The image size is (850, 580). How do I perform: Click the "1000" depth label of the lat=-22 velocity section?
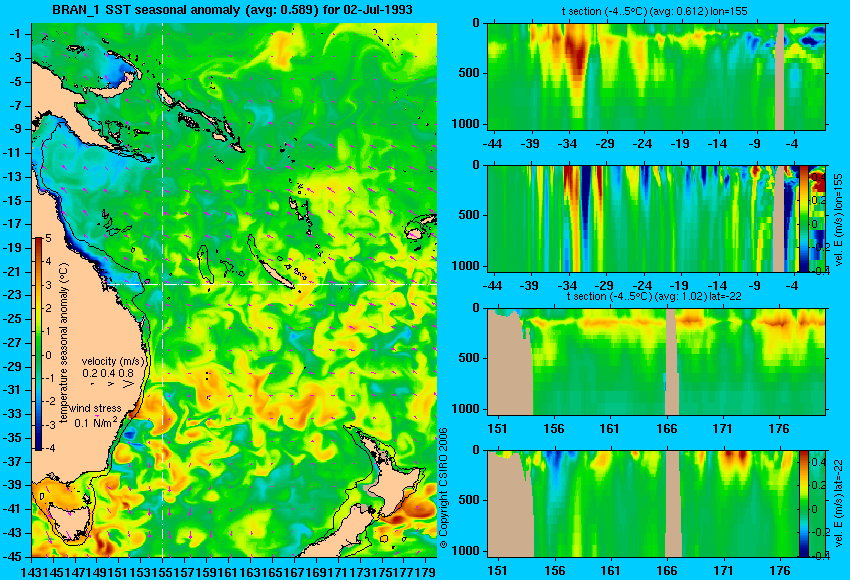(x=466, y=551)
